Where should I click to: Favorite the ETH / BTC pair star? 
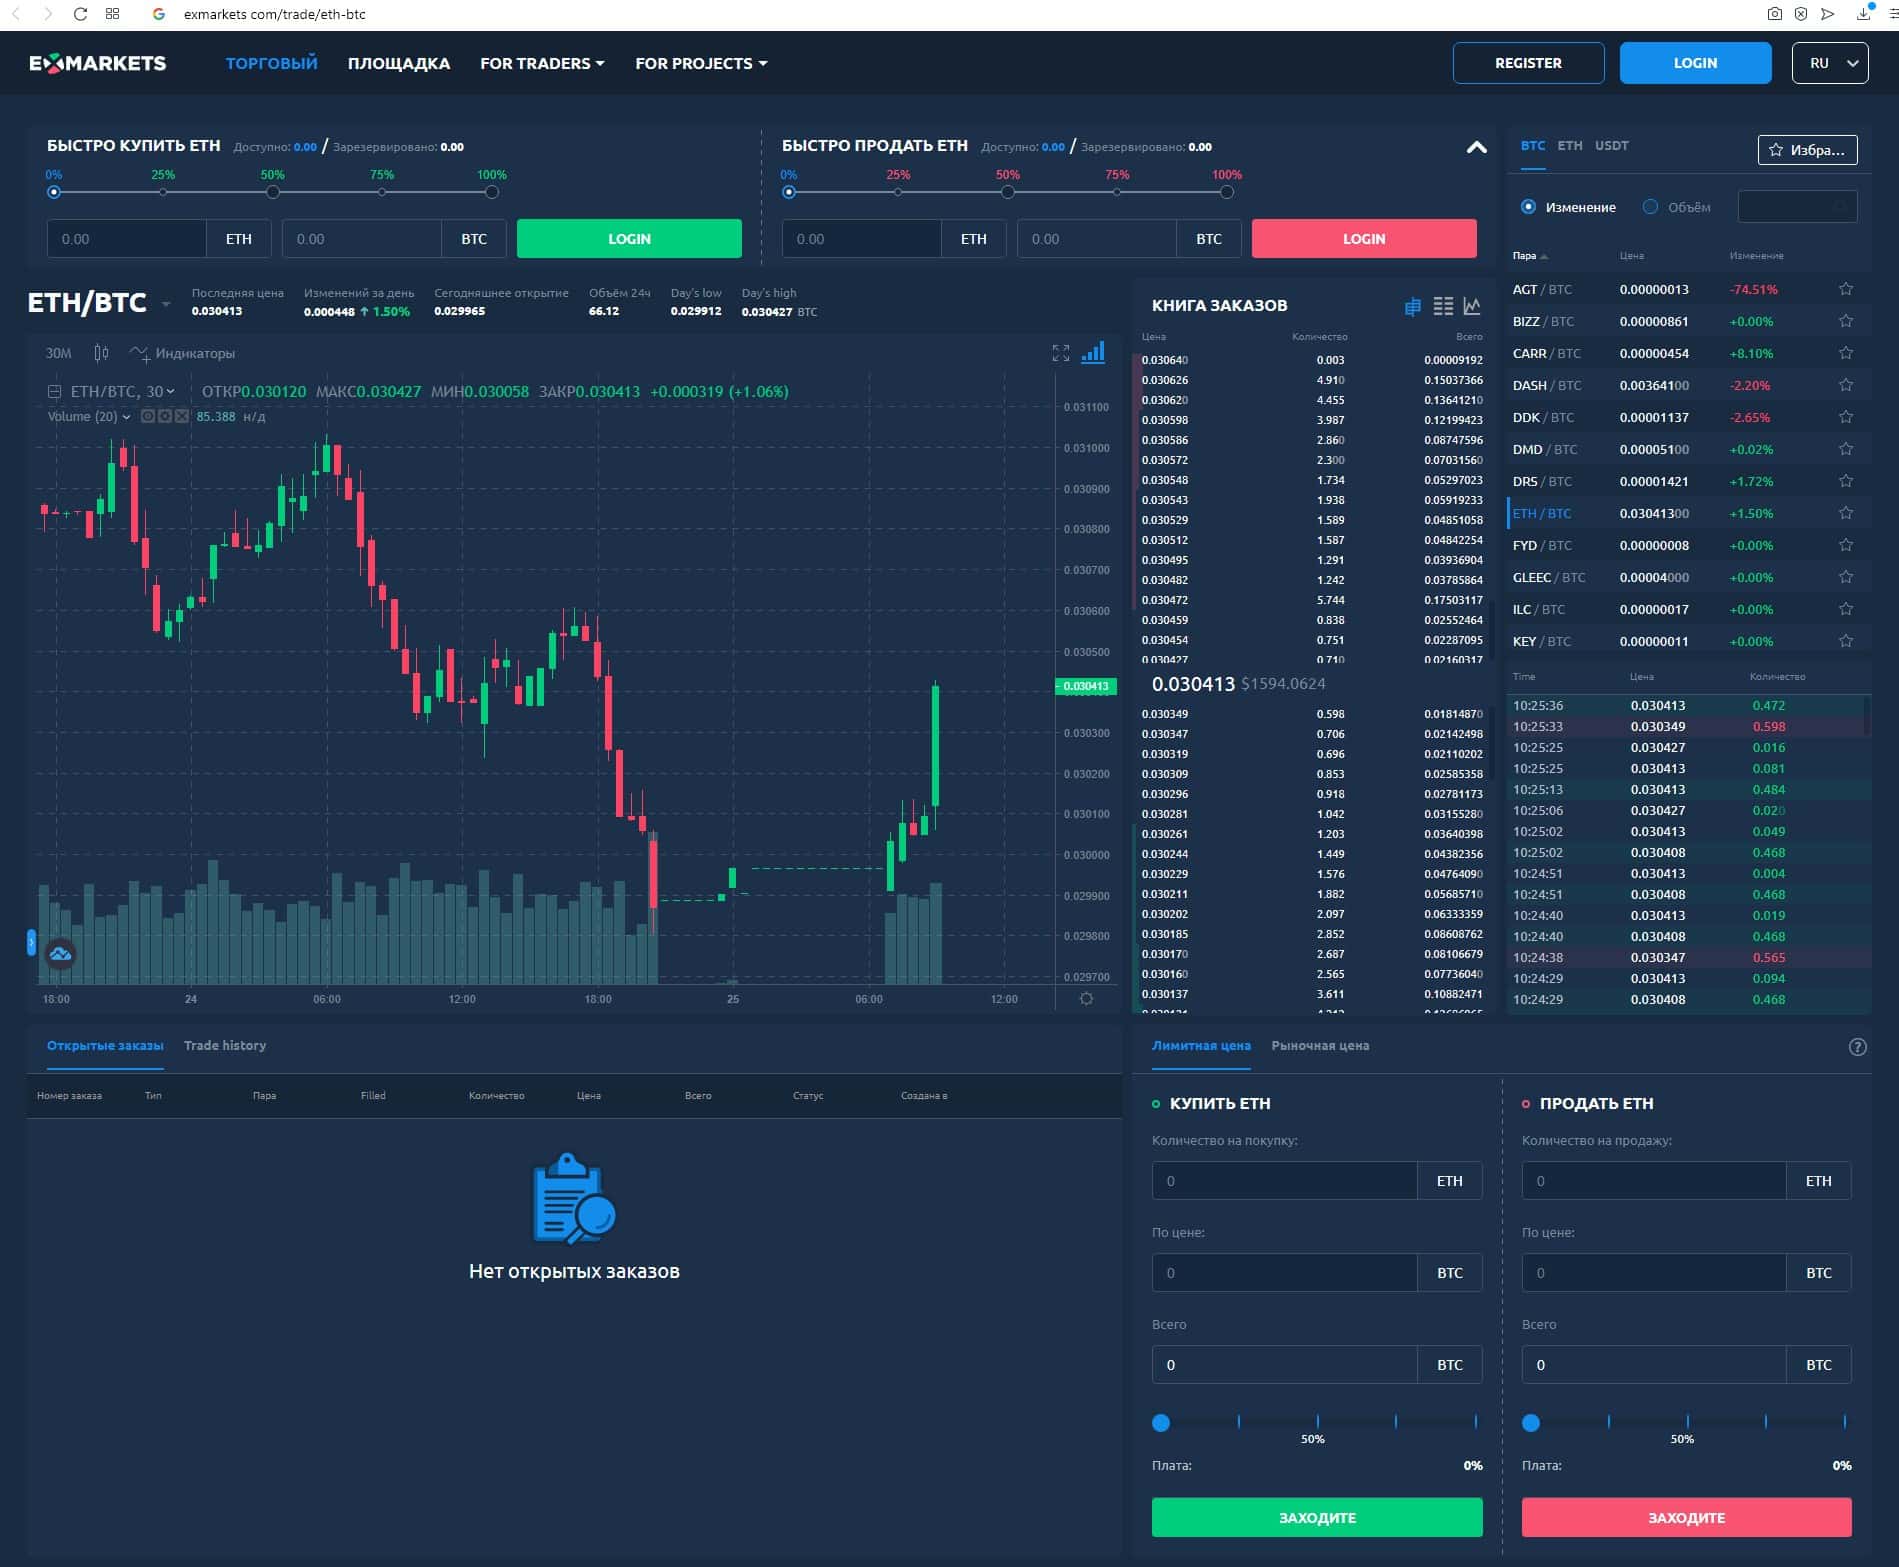click(1846, 513)
